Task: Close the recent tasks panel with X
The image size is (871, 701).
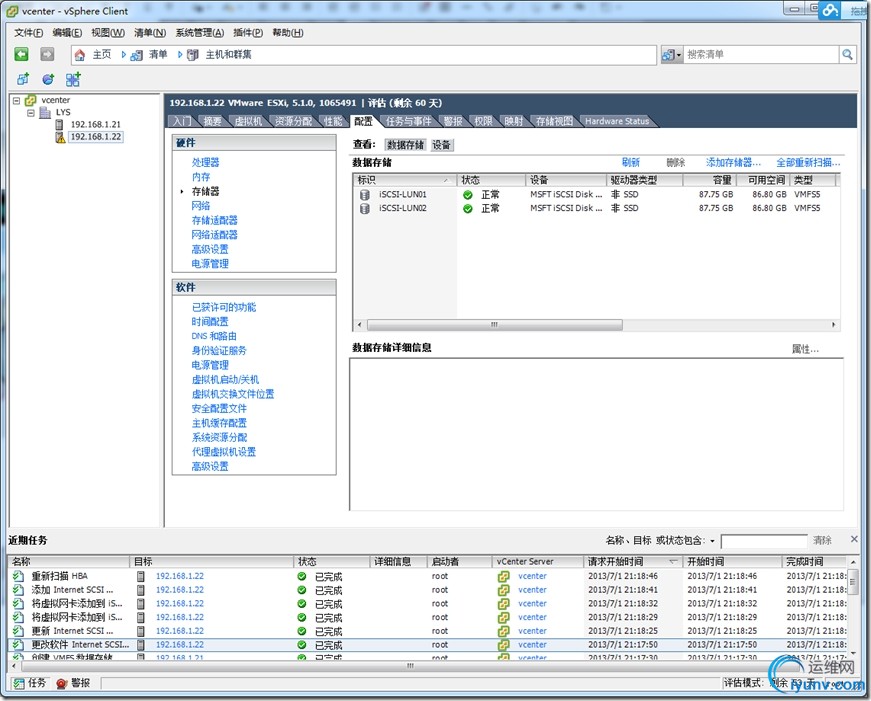Action: click(x=854, y=539)
